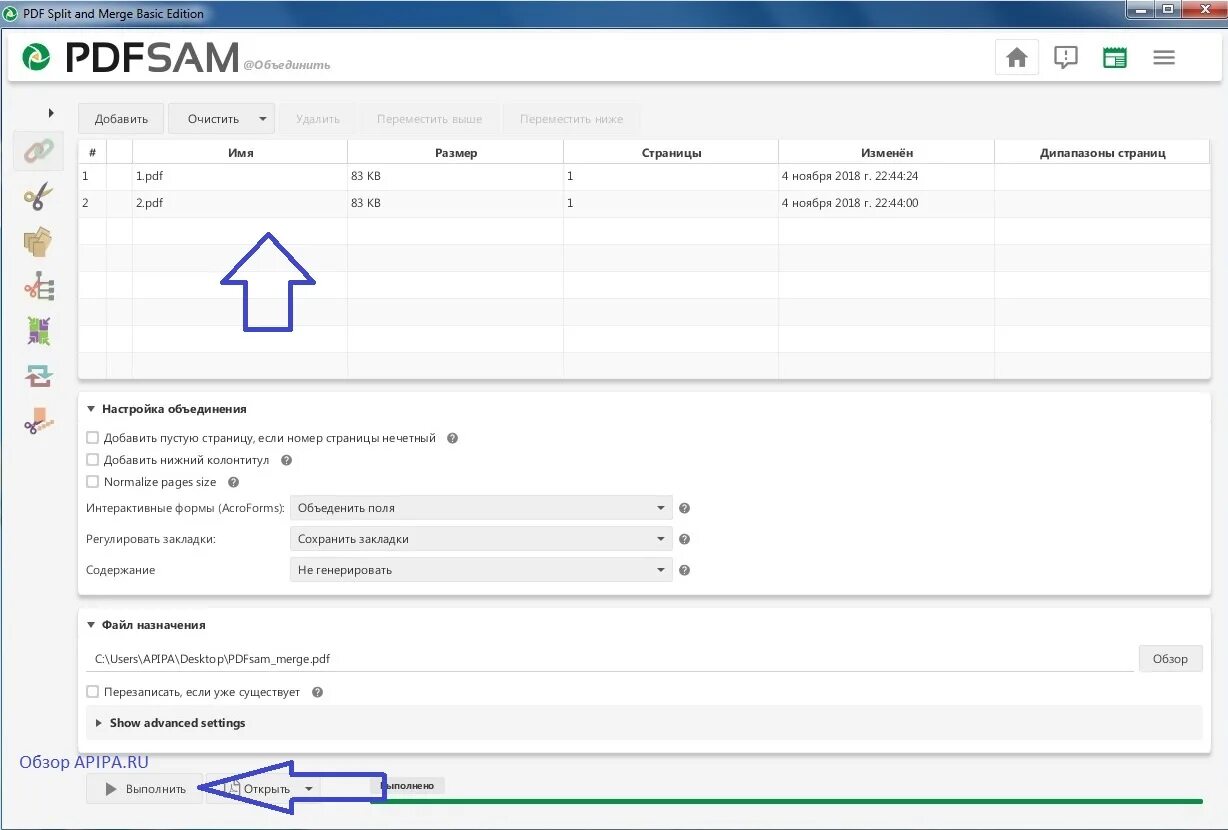Click the PDFsam logo icon in the header
The height and width of the screenshot is (830, 1228).
37,57
